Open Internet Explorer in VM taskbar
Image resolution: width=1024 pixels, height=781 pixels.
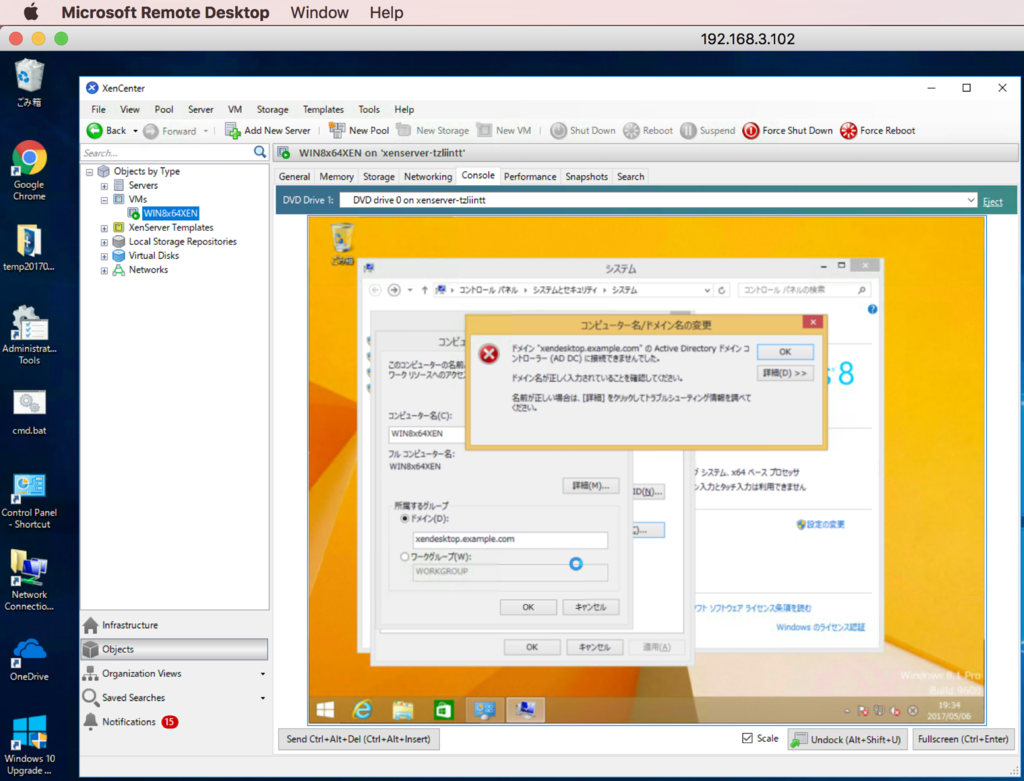coord(362,710)
